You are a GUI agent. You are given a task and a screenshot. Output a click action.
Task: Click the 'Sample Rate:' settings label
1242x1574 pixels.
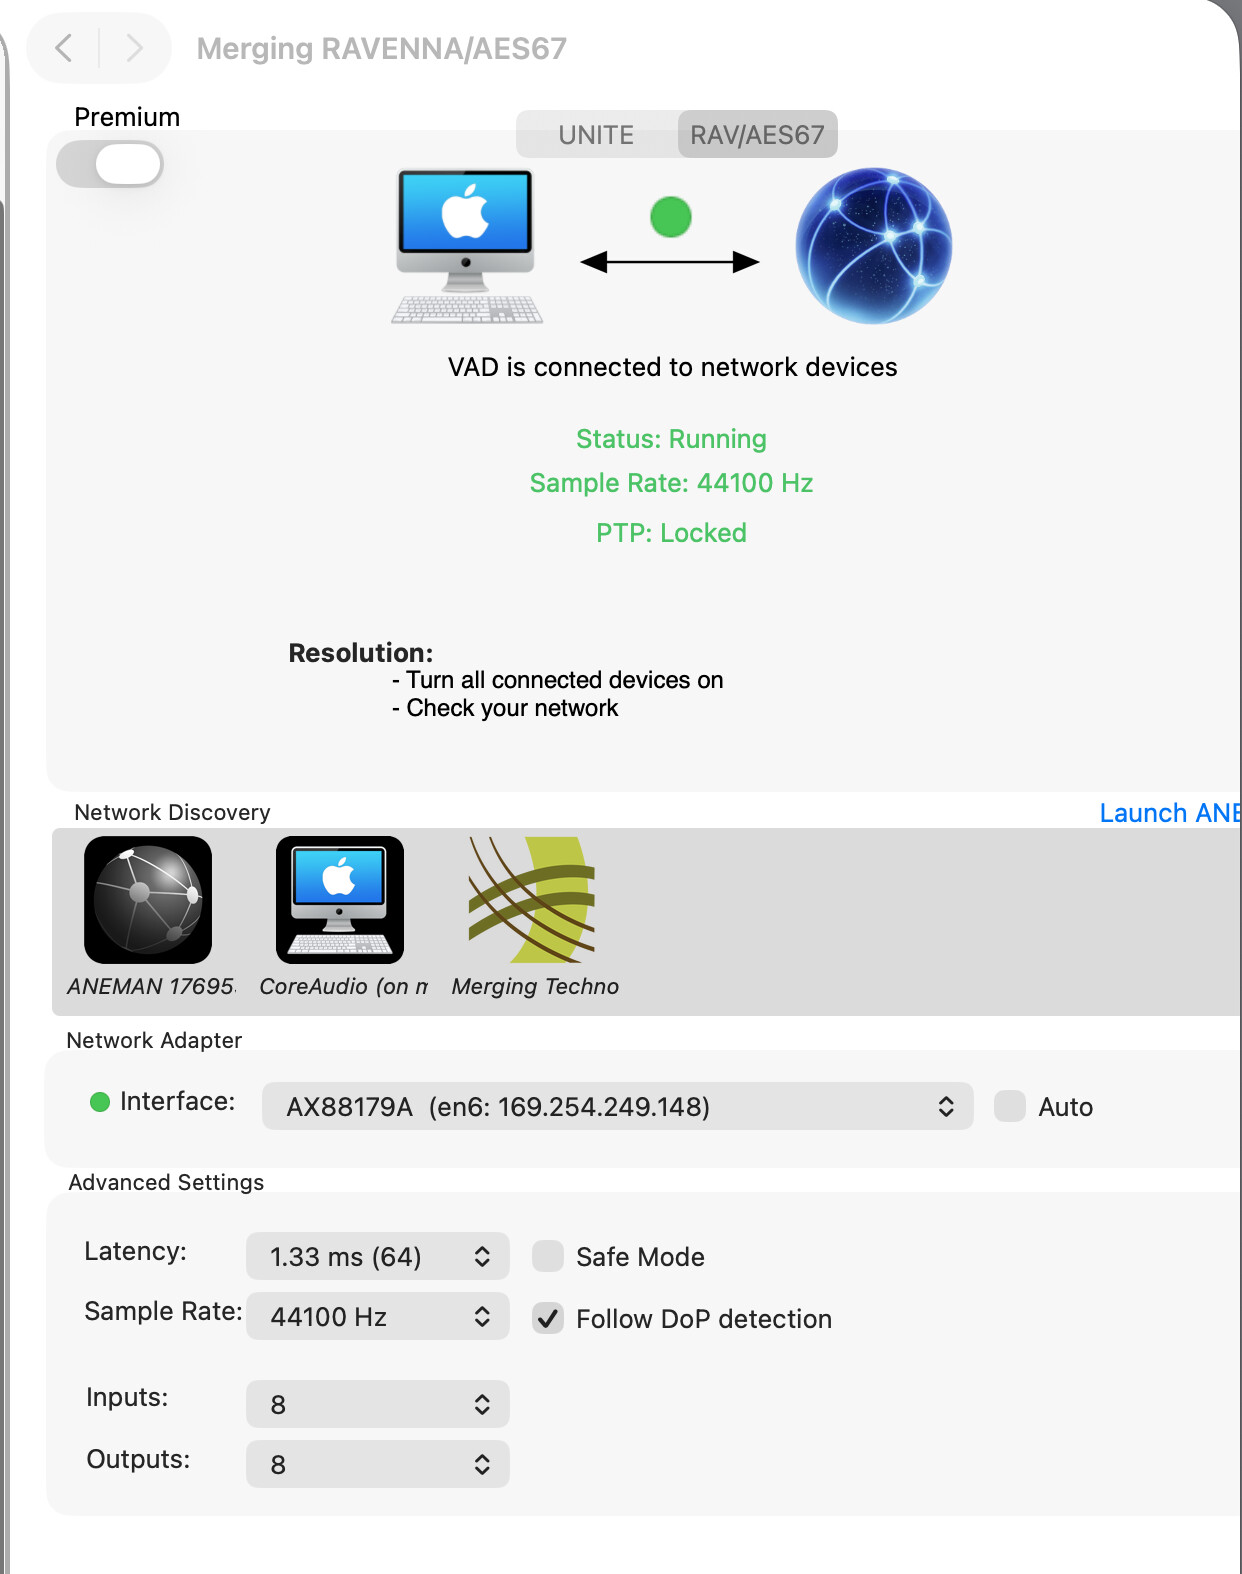(163, 1311)
